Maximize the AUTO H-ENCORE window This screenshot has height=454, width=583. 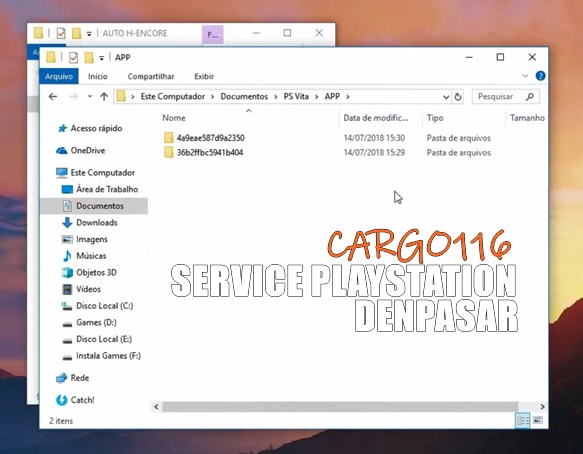pyautogui.click(x=287, y=33)
